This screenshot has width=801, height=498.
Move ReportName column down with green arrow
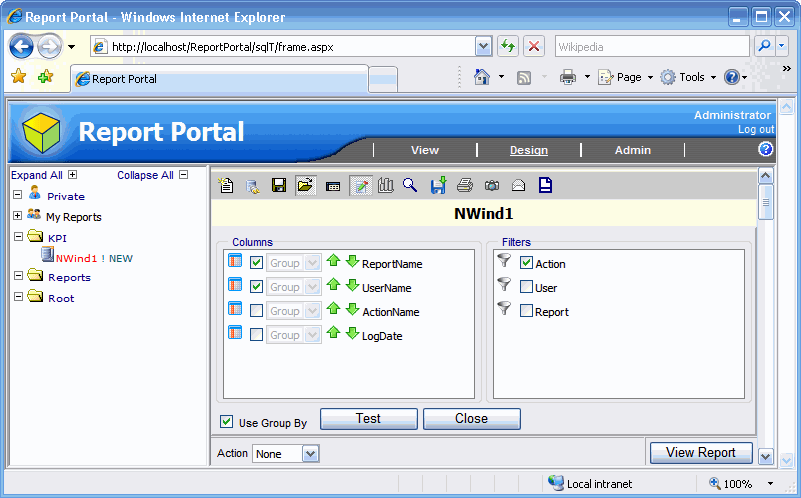click(x=352, y=263)
